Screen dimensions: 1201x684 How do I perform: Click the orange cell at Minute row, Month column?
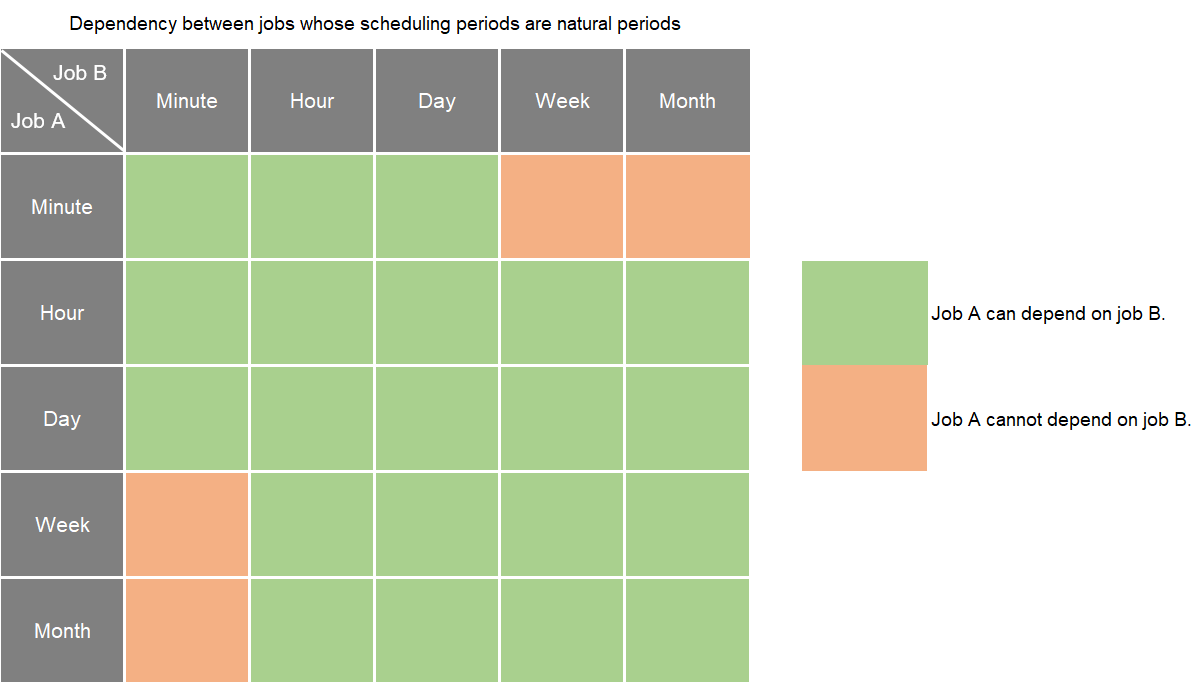point(687,206)
